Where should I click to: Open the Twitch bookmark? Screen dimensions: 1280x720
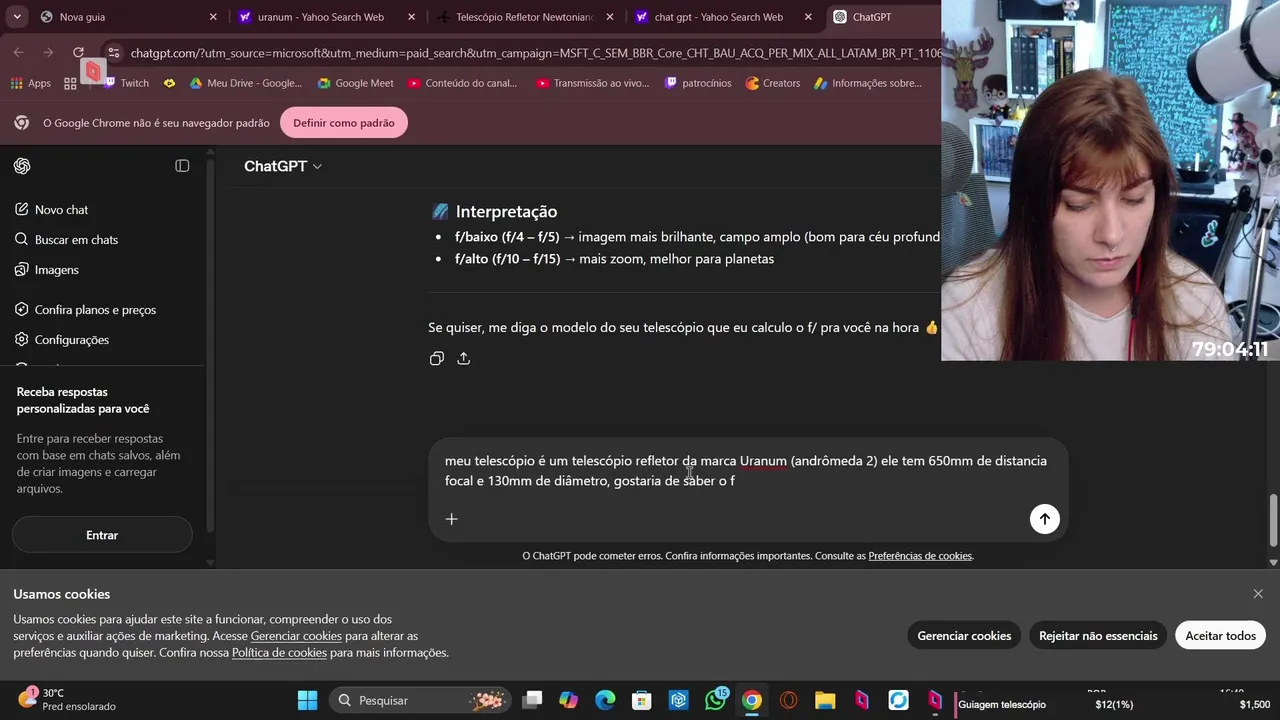tap(125, 83)
